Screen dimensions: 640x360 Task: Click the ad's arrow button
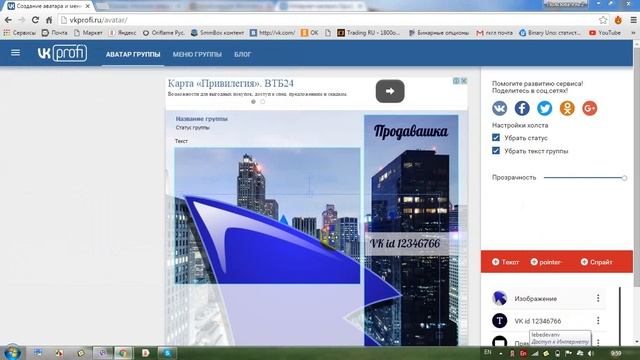click(390, 91)
